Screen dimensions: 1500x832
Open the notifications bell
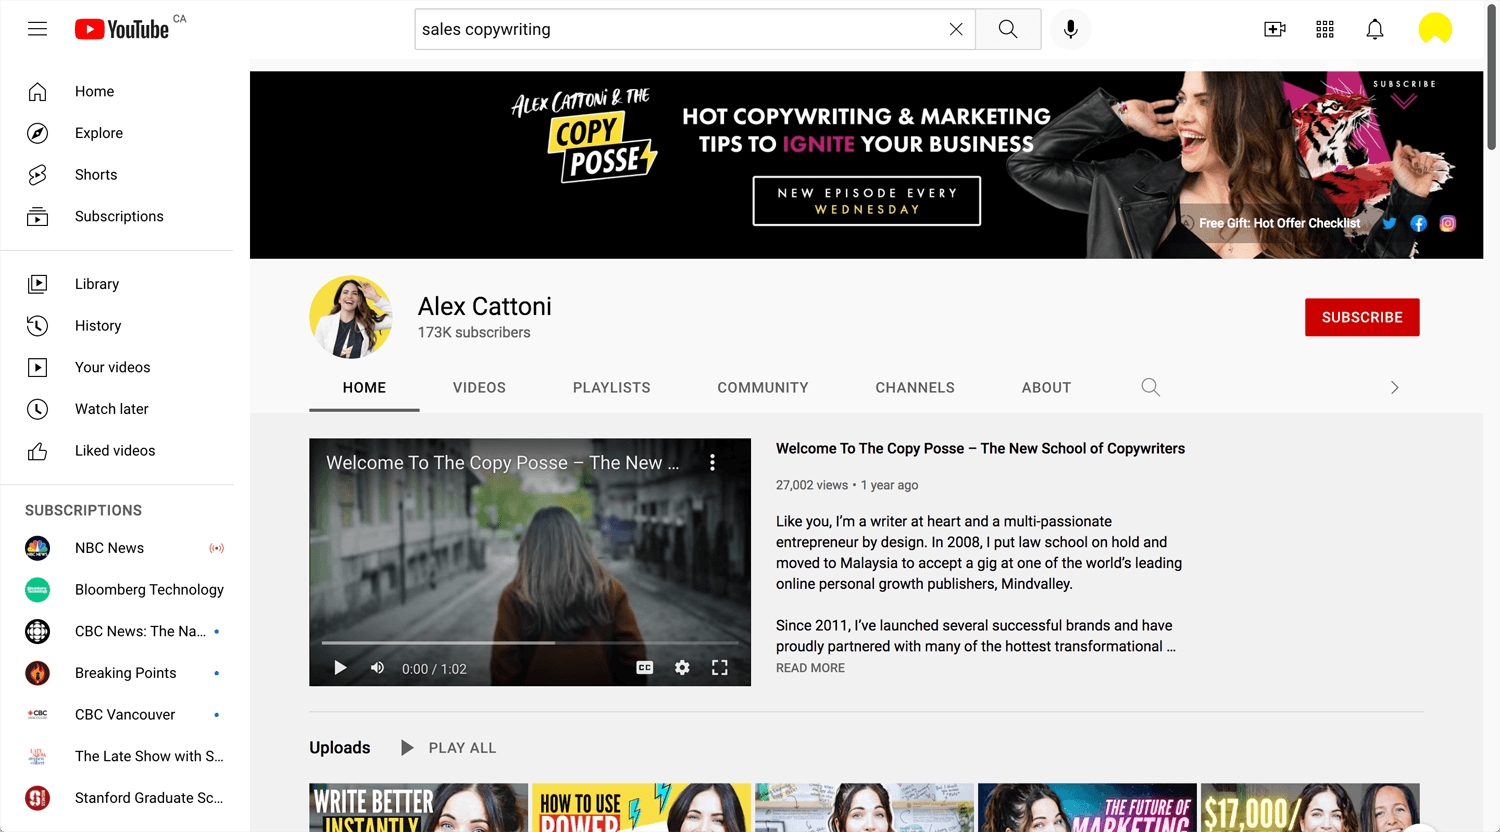click(1375, 29)
